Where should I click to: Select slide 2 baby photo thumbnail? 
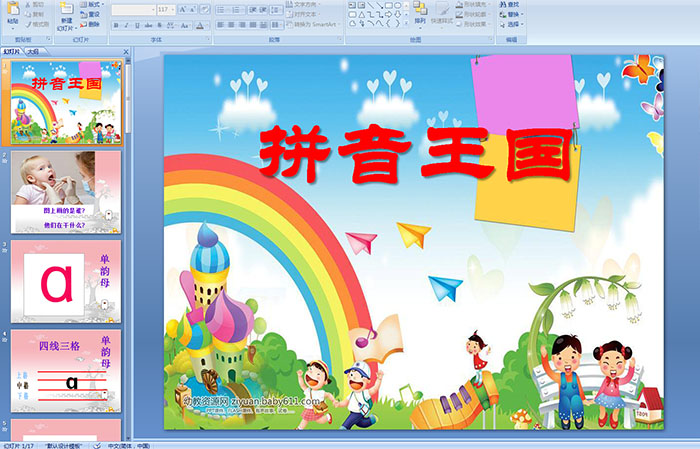66,192
